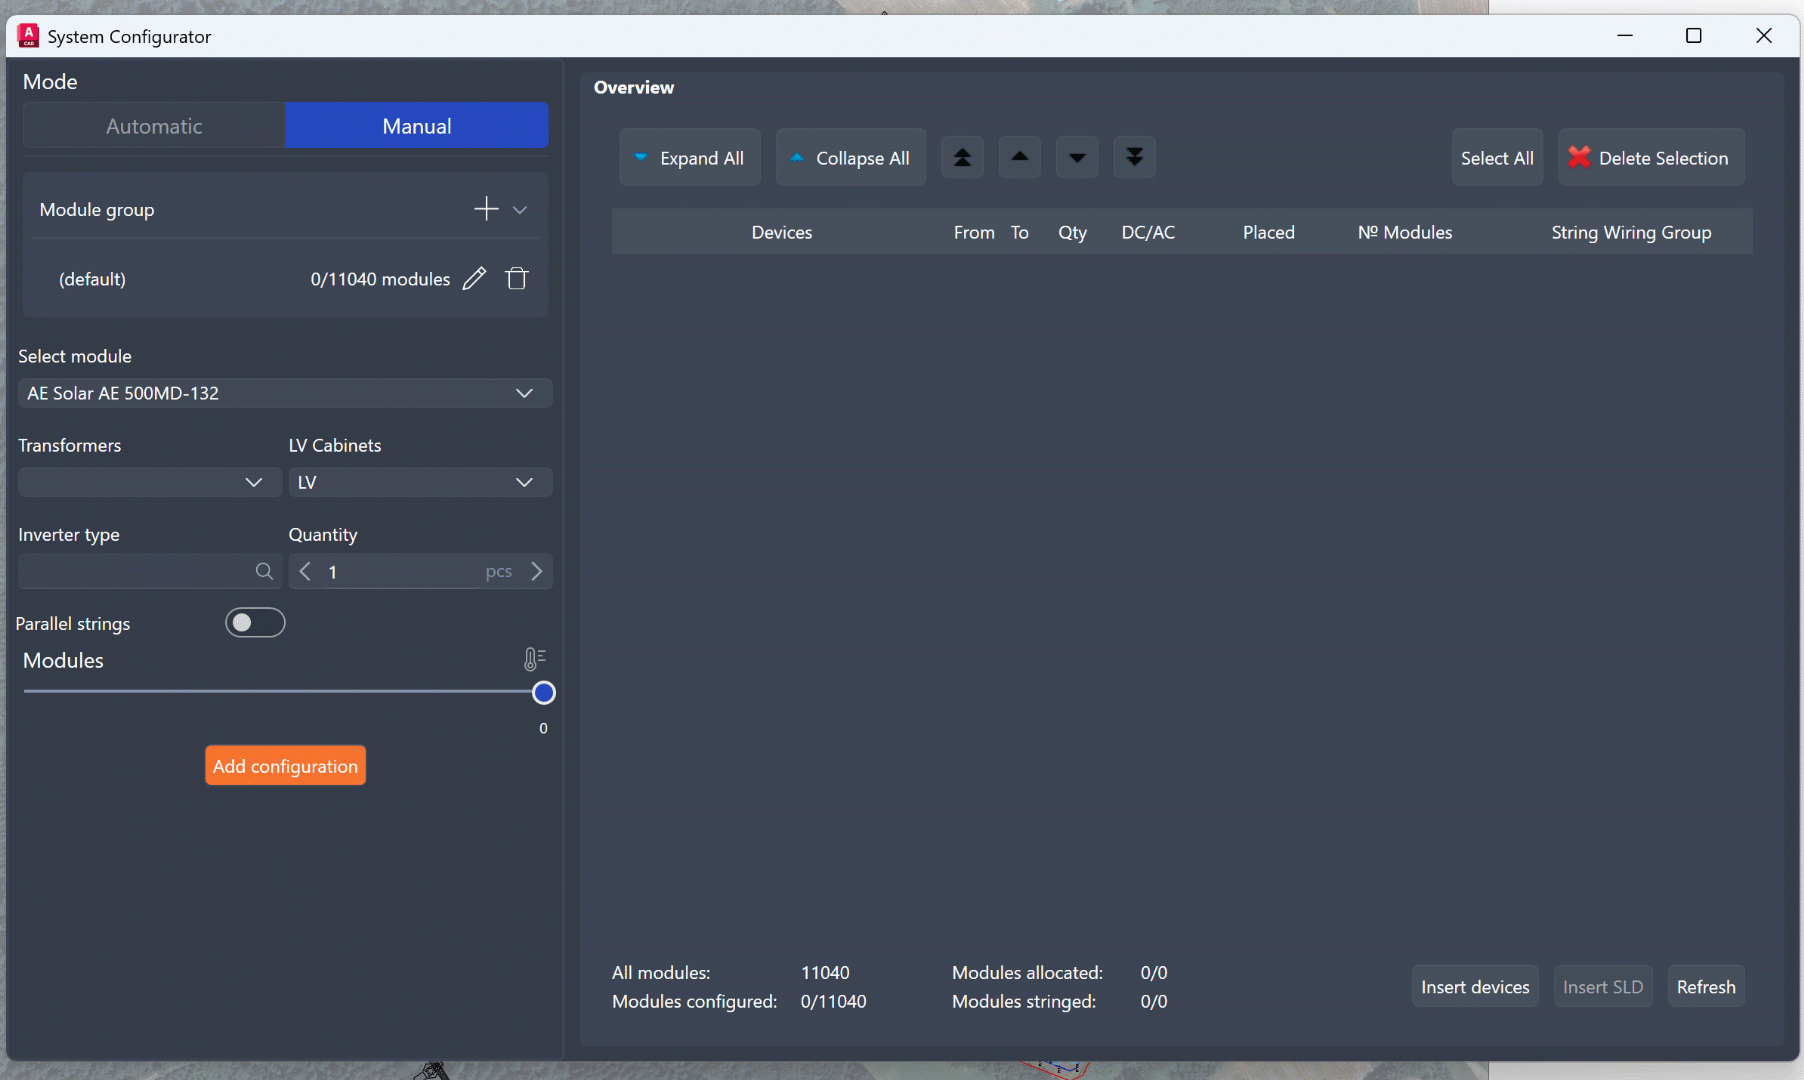The image size is (1804, 1080).
Task: Toggle Parallel strings switch
Action: 255,623
